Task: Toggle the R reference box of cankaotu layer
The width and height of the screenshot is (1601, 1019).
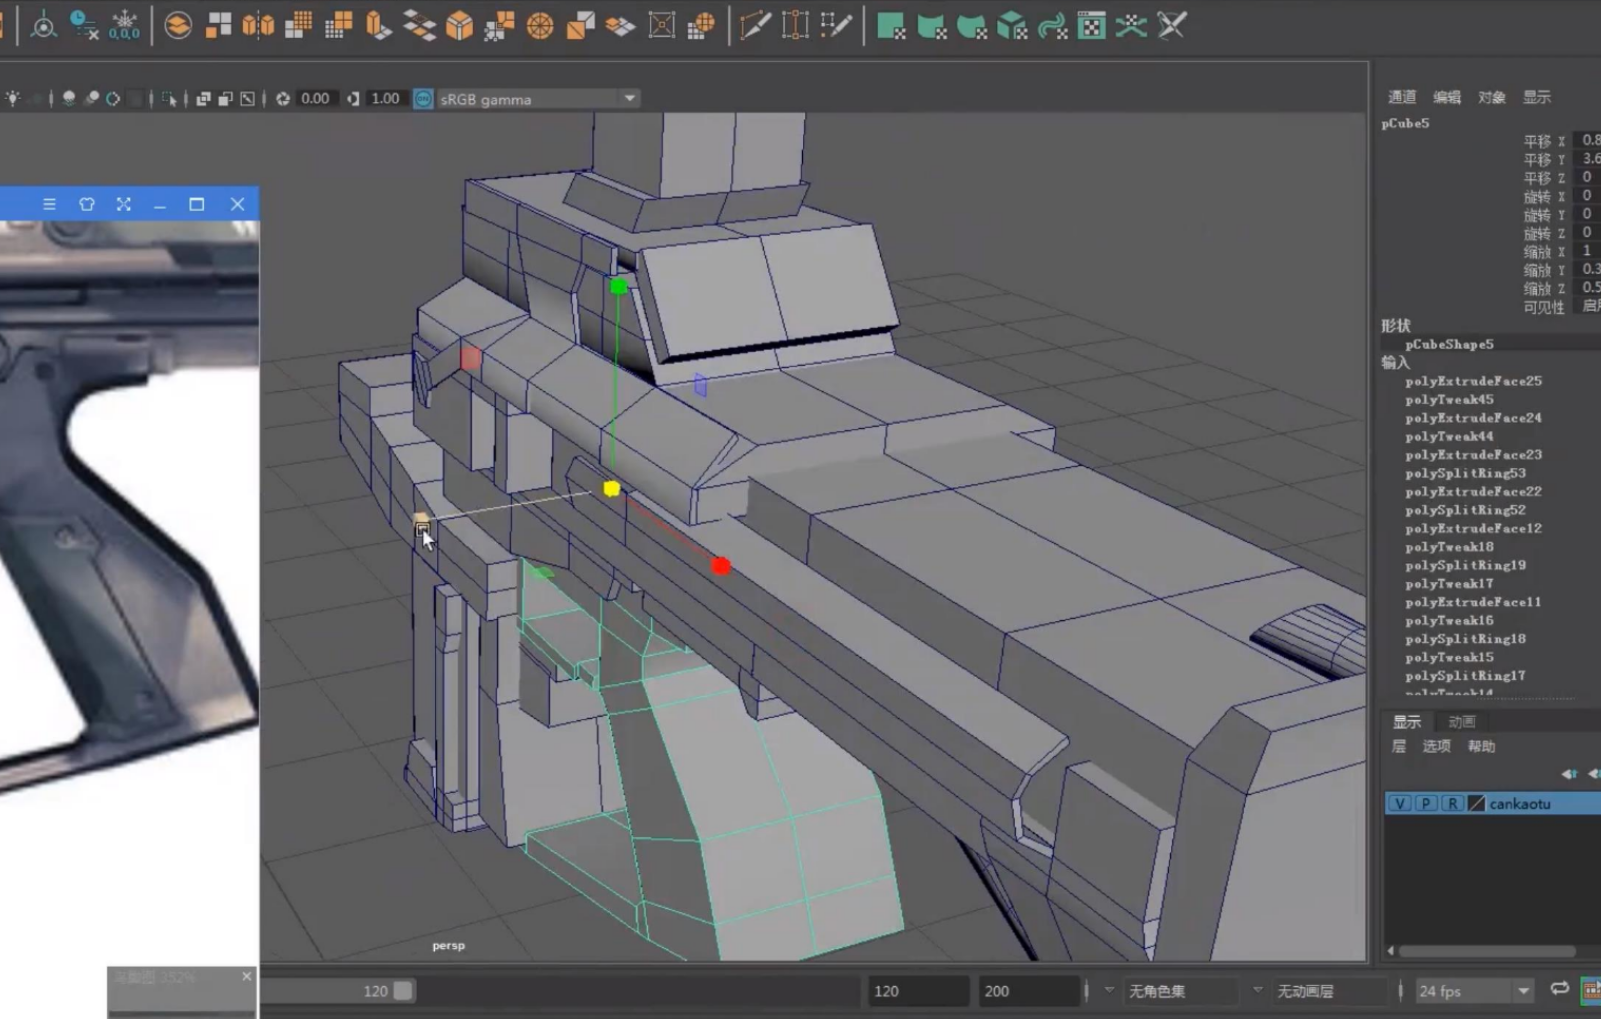Action: pyautogui.click(x=1451, y=804)
